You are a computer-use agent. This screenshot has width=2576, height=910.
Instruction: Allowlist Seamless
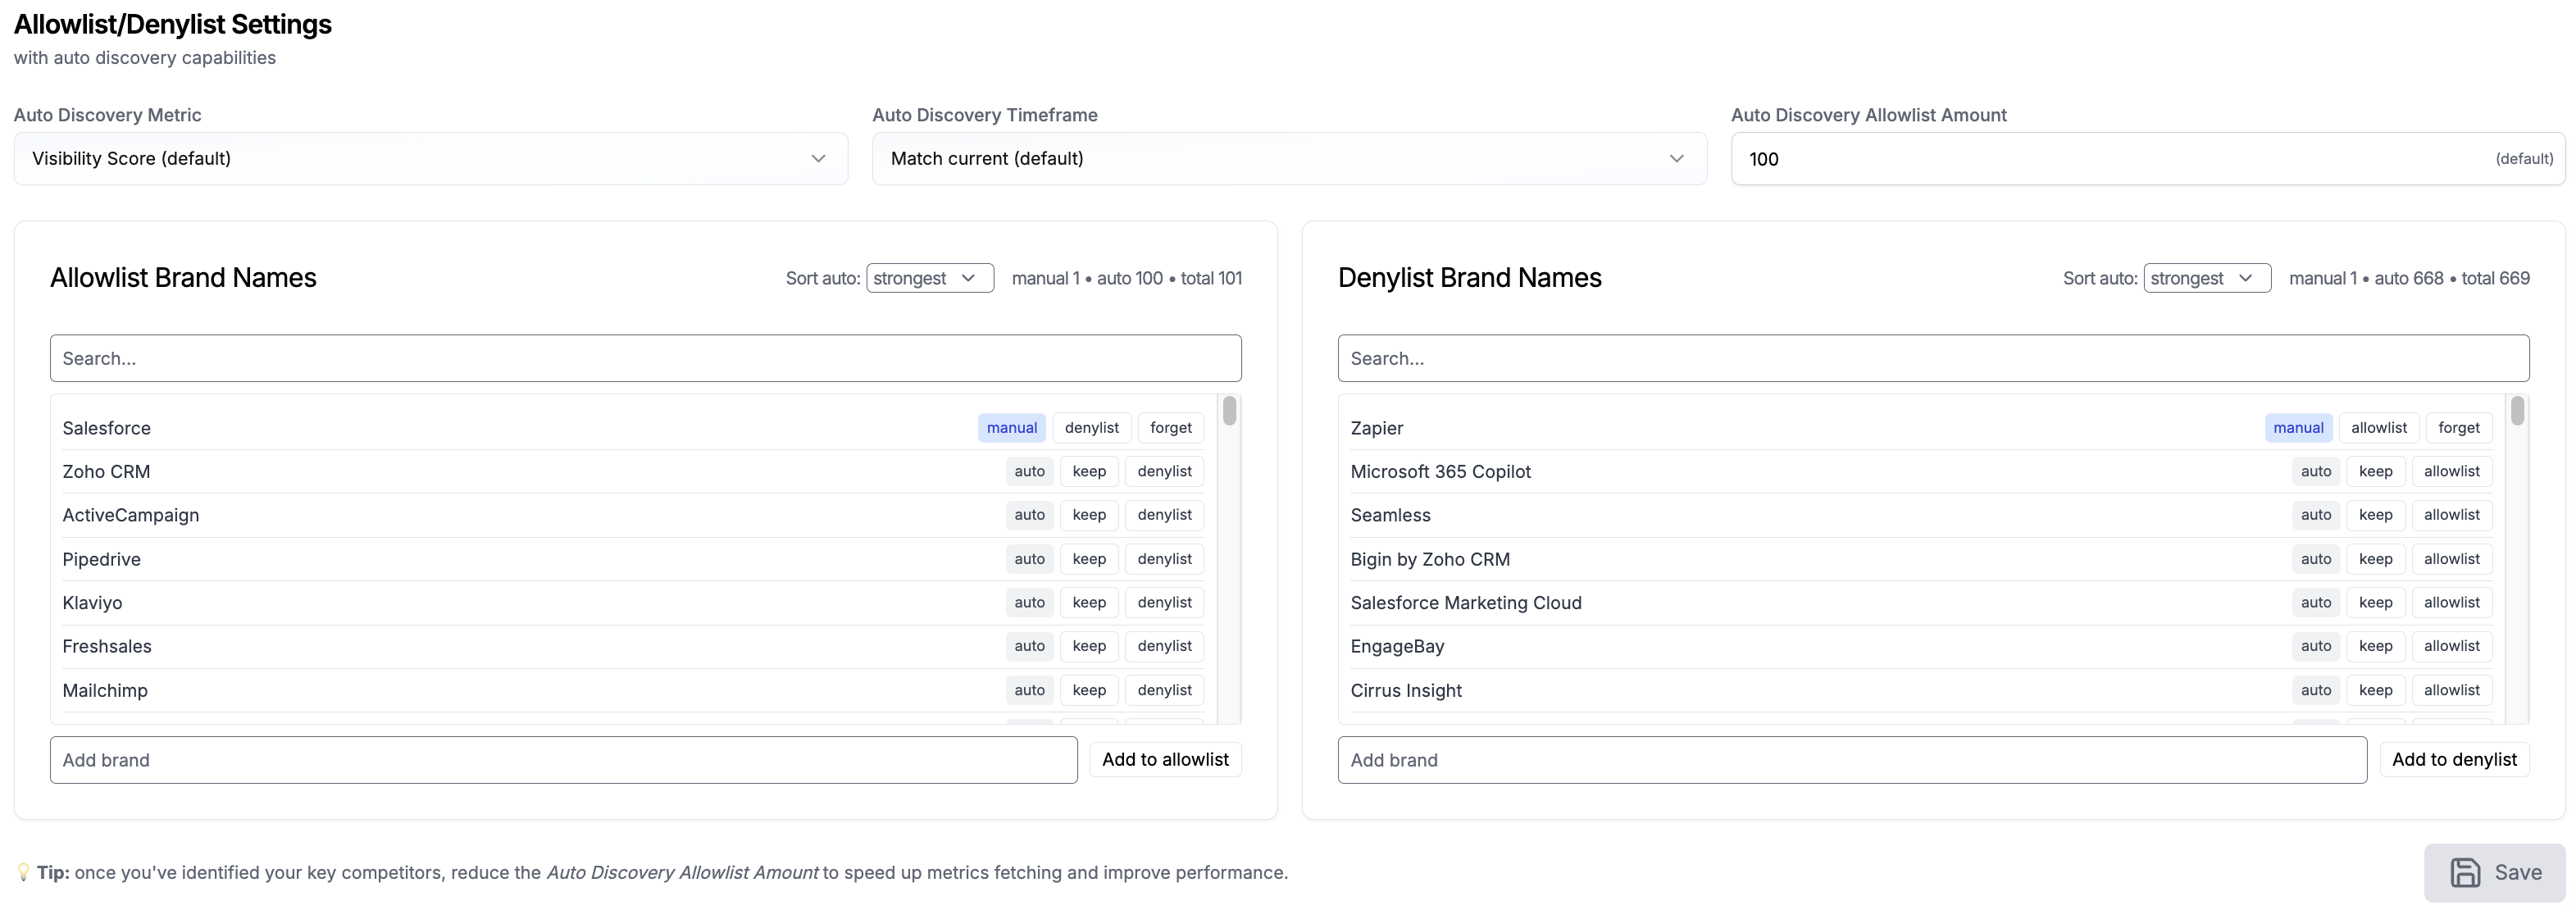pyautogui.click(x=2452, y=515)
